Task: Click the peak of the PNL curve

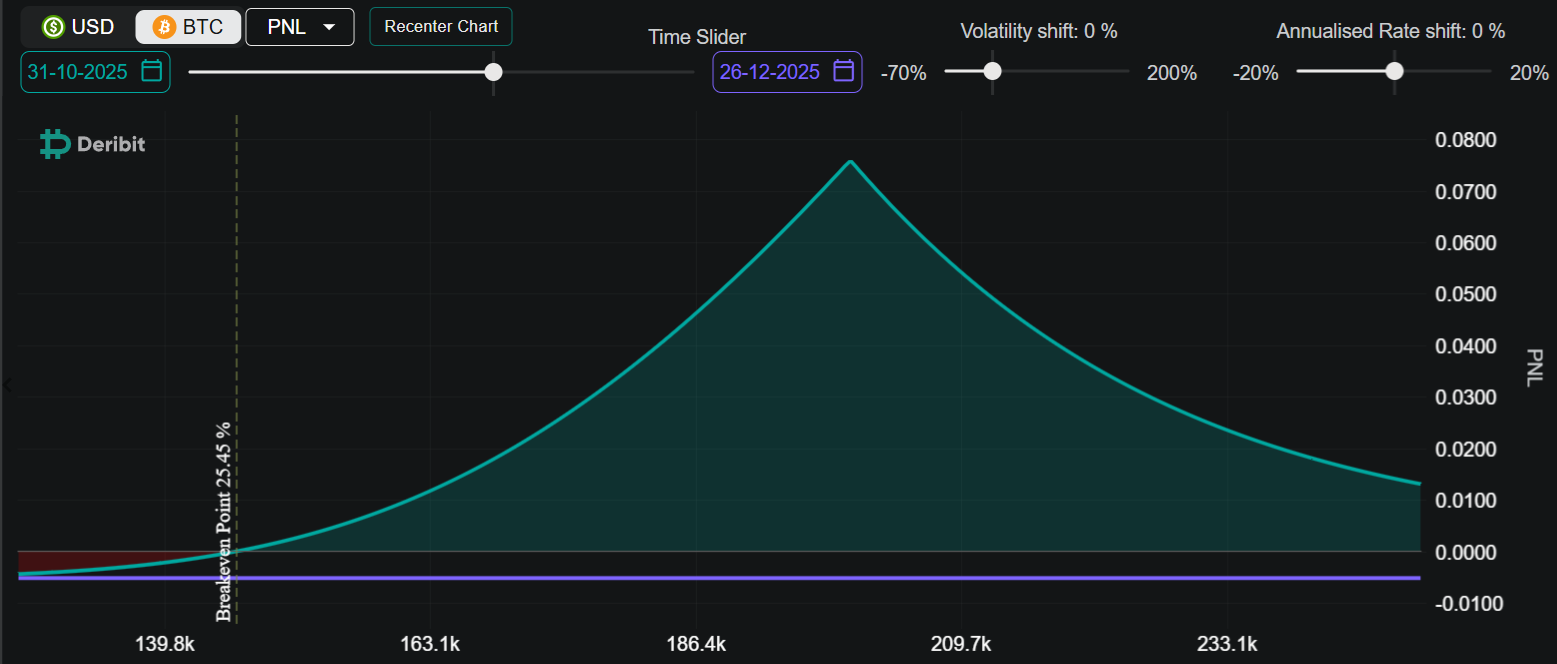Action: point(850,162)
